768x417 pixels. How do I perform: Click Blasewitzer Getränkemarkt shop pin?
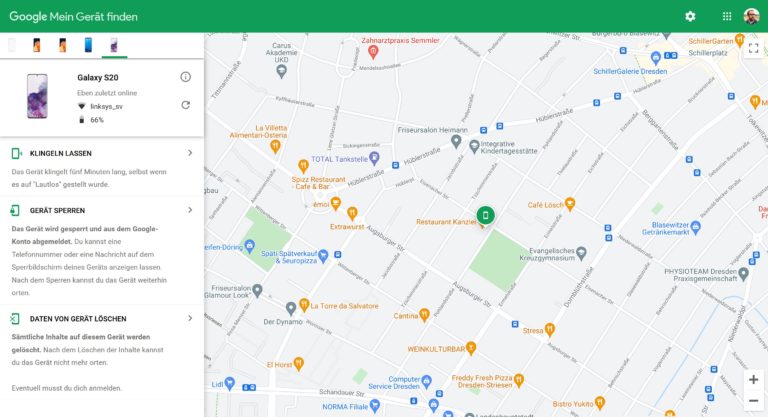pyautogui.click(x=696, y=227)
